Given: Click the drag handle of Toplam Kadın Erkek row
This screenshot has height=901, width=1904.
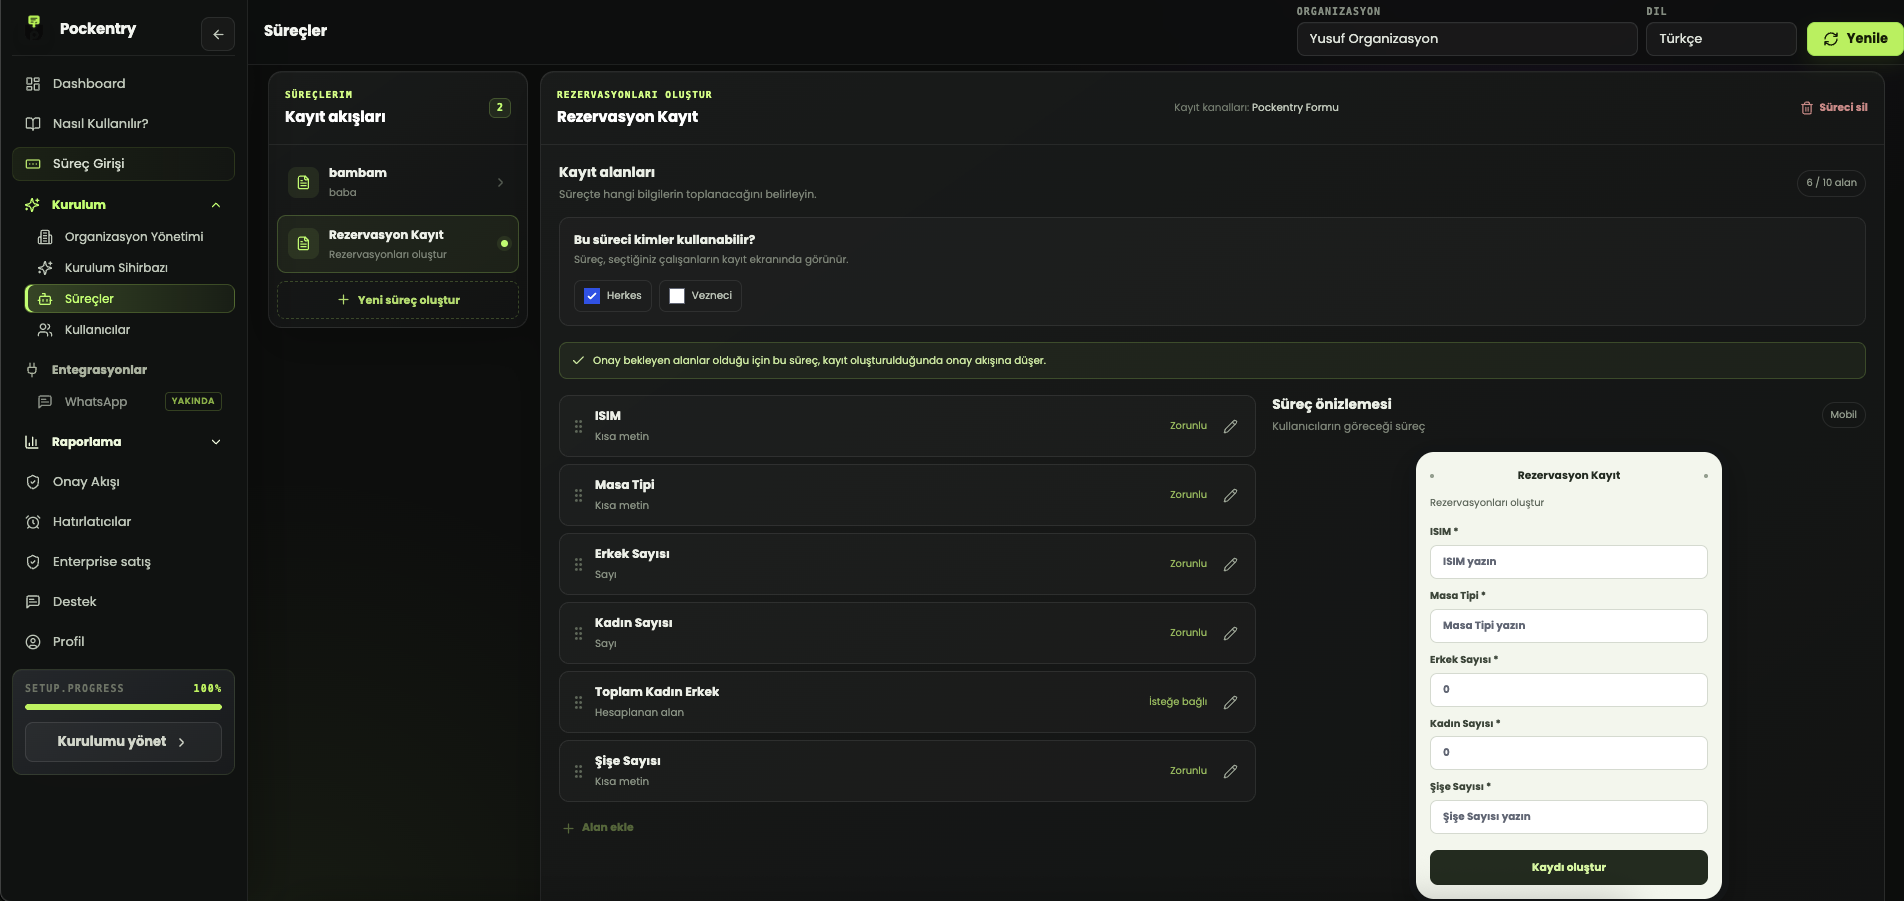Looking at the screenshot, I should [578, 702].
